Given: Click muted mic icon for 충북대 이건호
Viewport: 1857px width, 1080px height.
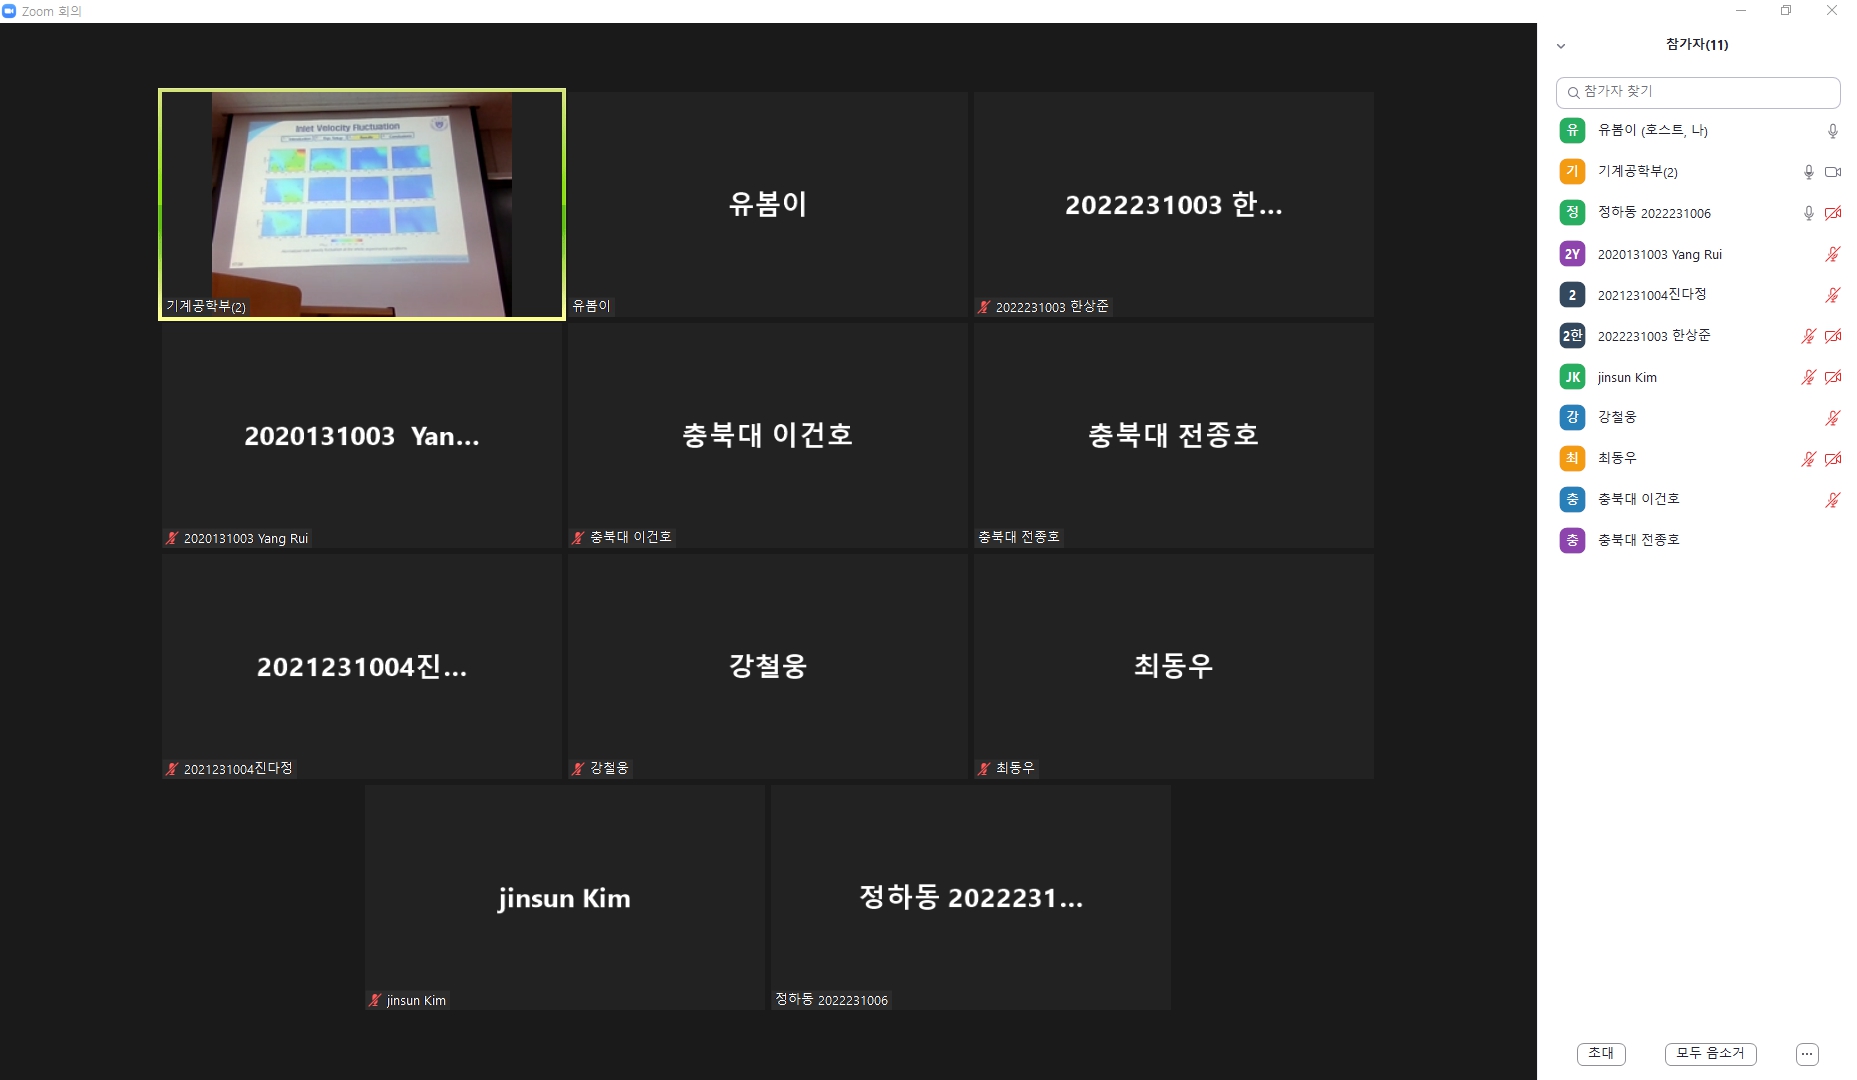Looking at the screenshot, I should pyautogui.click(x=1832, y=500).
